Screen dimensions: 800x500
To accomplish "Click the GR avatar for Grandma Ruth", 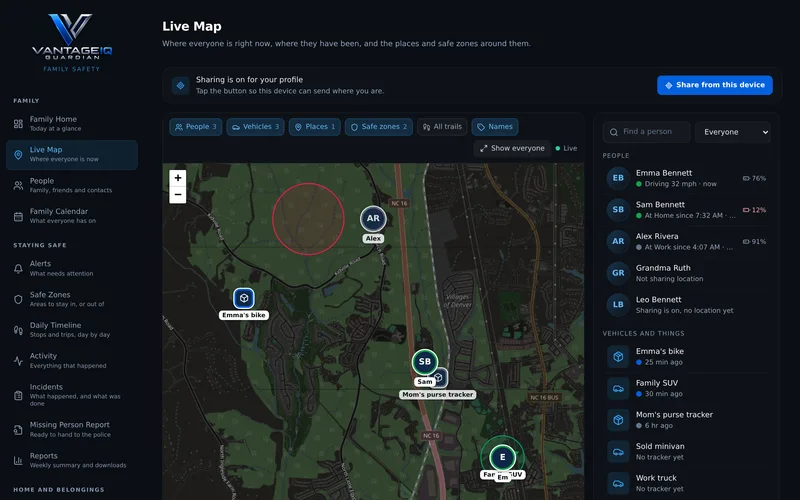I will [618, 273].
